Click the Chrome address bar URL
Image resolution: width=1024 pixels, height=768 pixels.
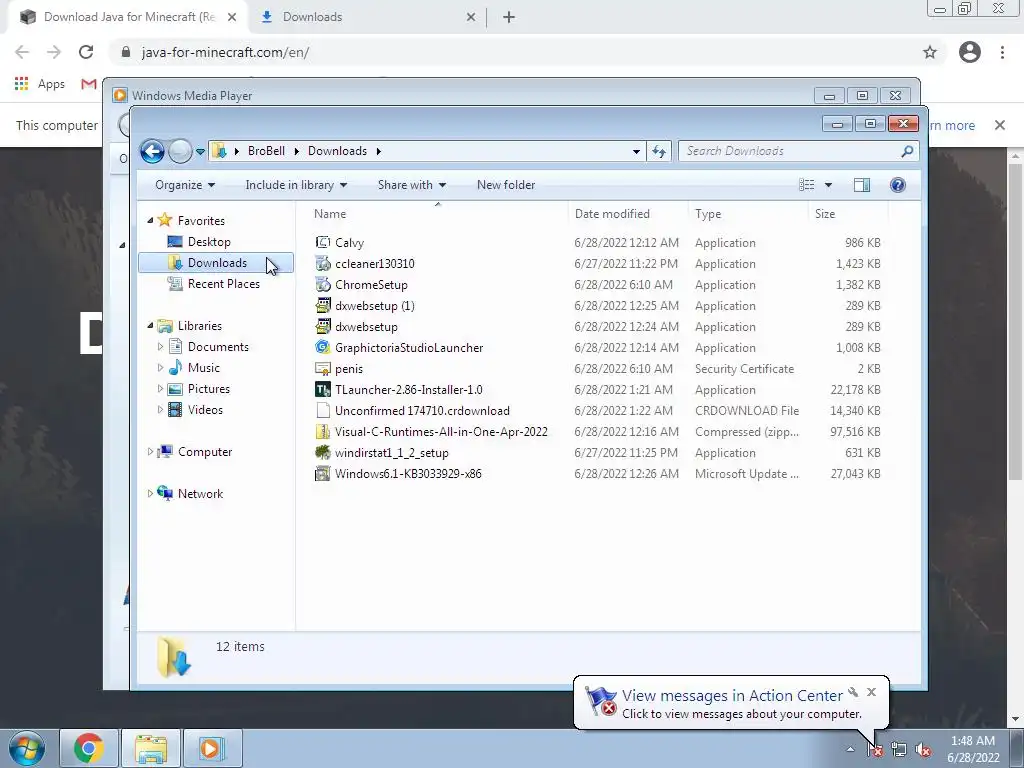[225, 52]
